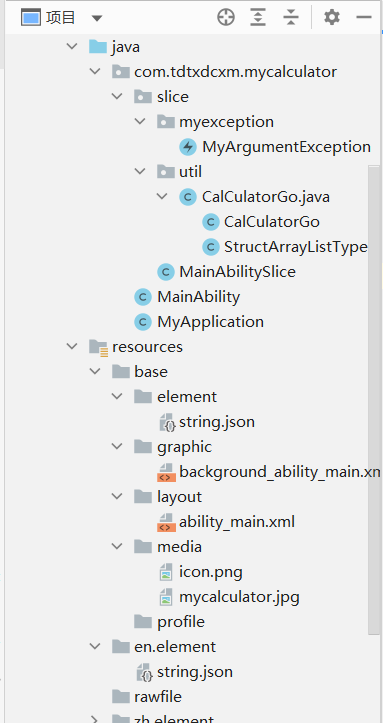
Task: Select the resources folder label
Action: pos(147,347)
